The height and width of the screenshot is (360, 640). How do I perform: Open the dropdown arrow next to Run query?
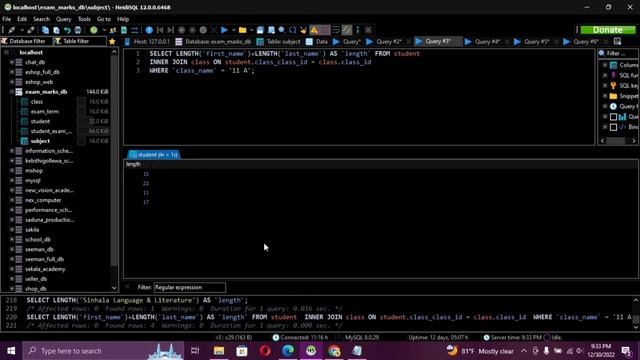click(233, 30)
